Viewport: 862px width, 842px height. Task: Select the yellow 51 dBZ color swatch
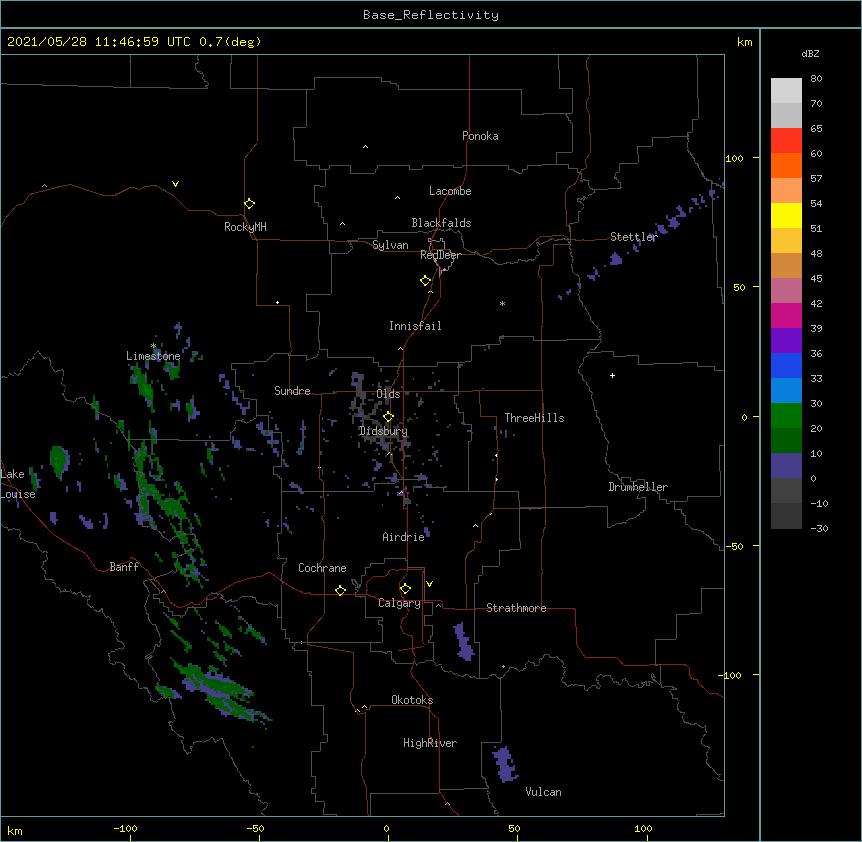[786, 215]
